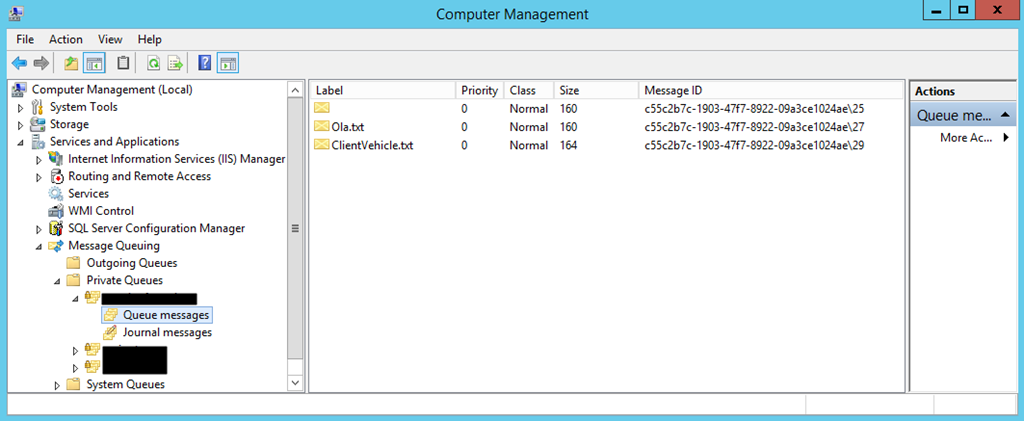Expand the System Tools node
This screenshot has width=1024, height=421.
point(20,108)
